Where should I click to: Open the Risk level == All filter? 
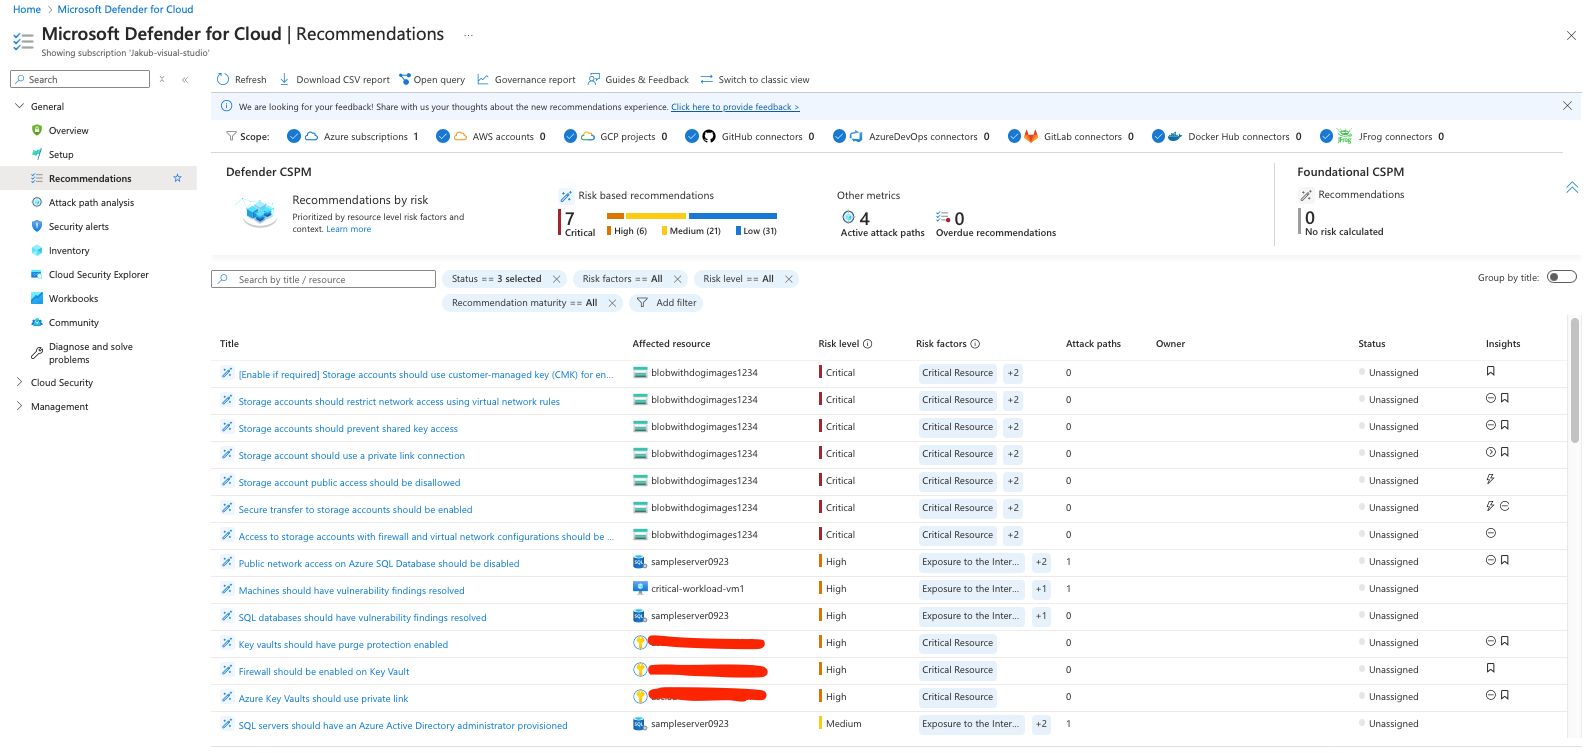(x=738, y=279)
